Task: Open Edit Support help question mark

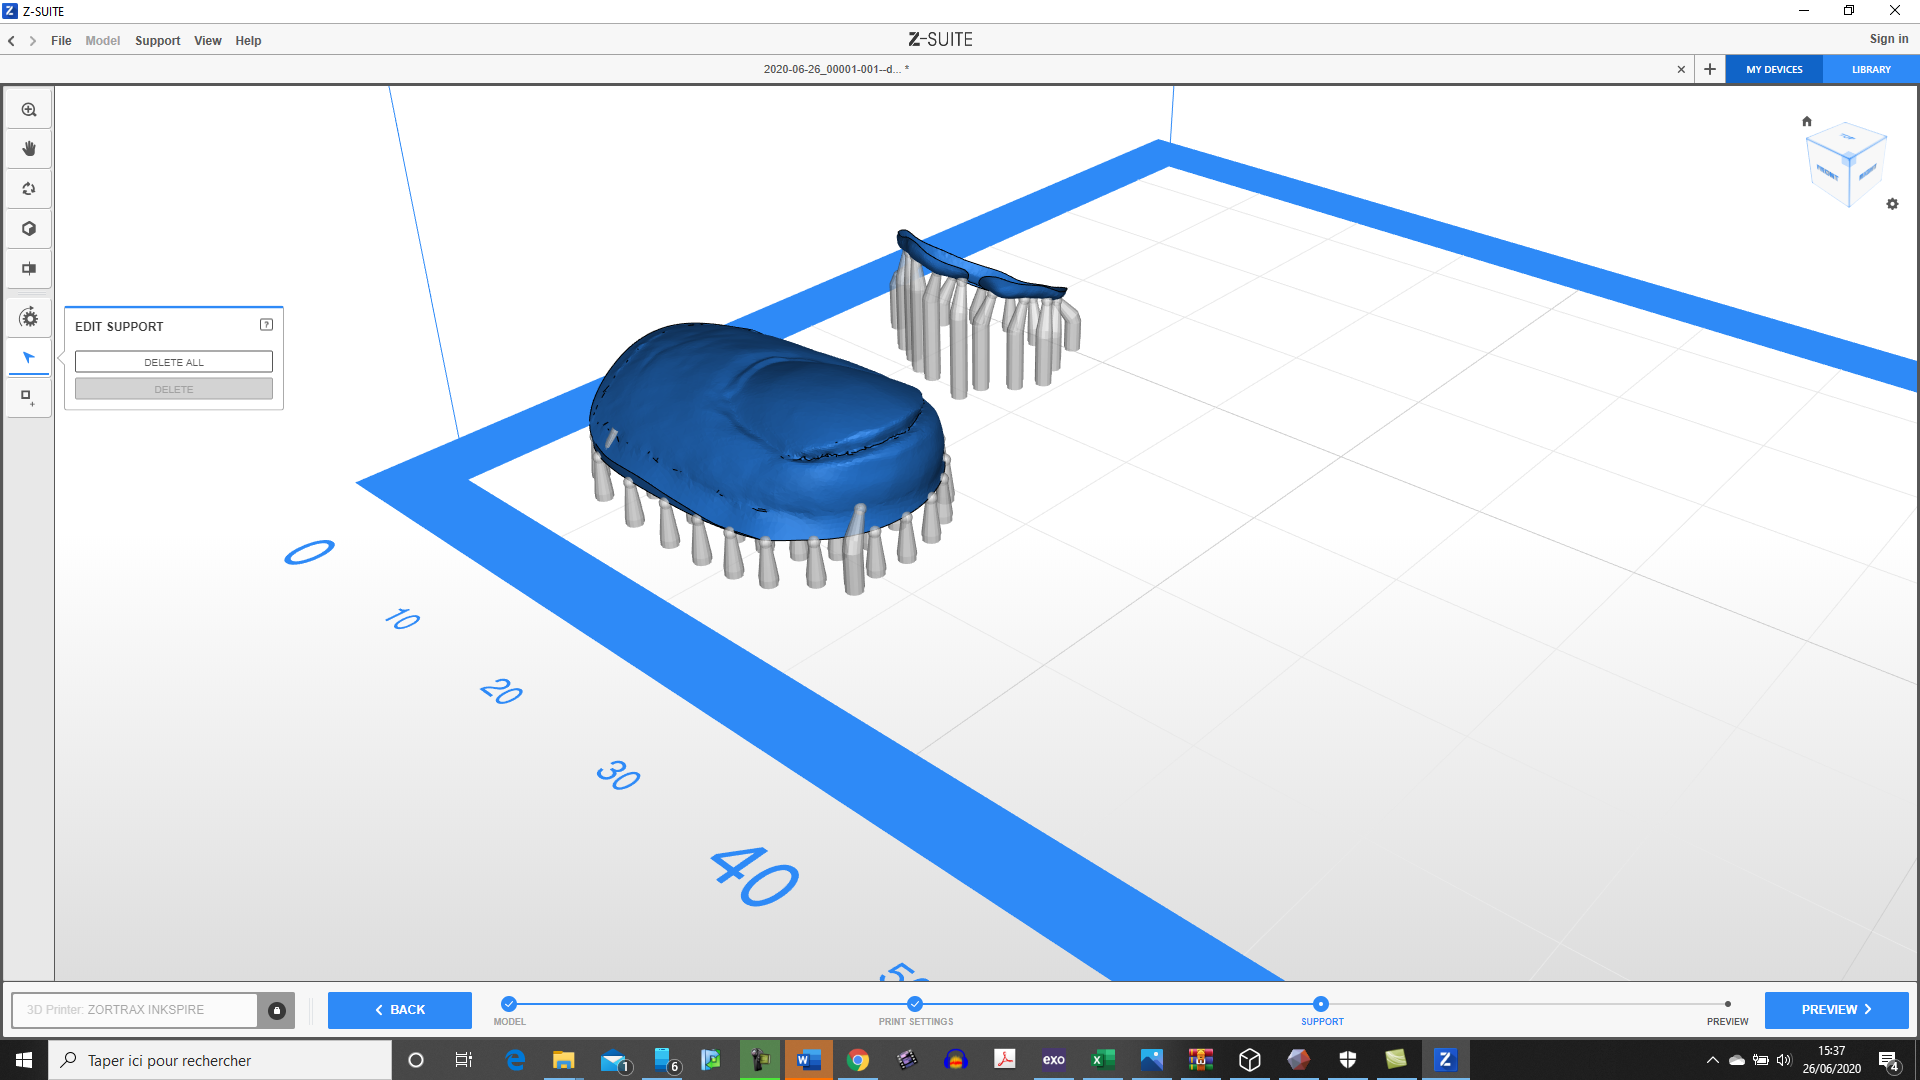Action: point(266,325)
